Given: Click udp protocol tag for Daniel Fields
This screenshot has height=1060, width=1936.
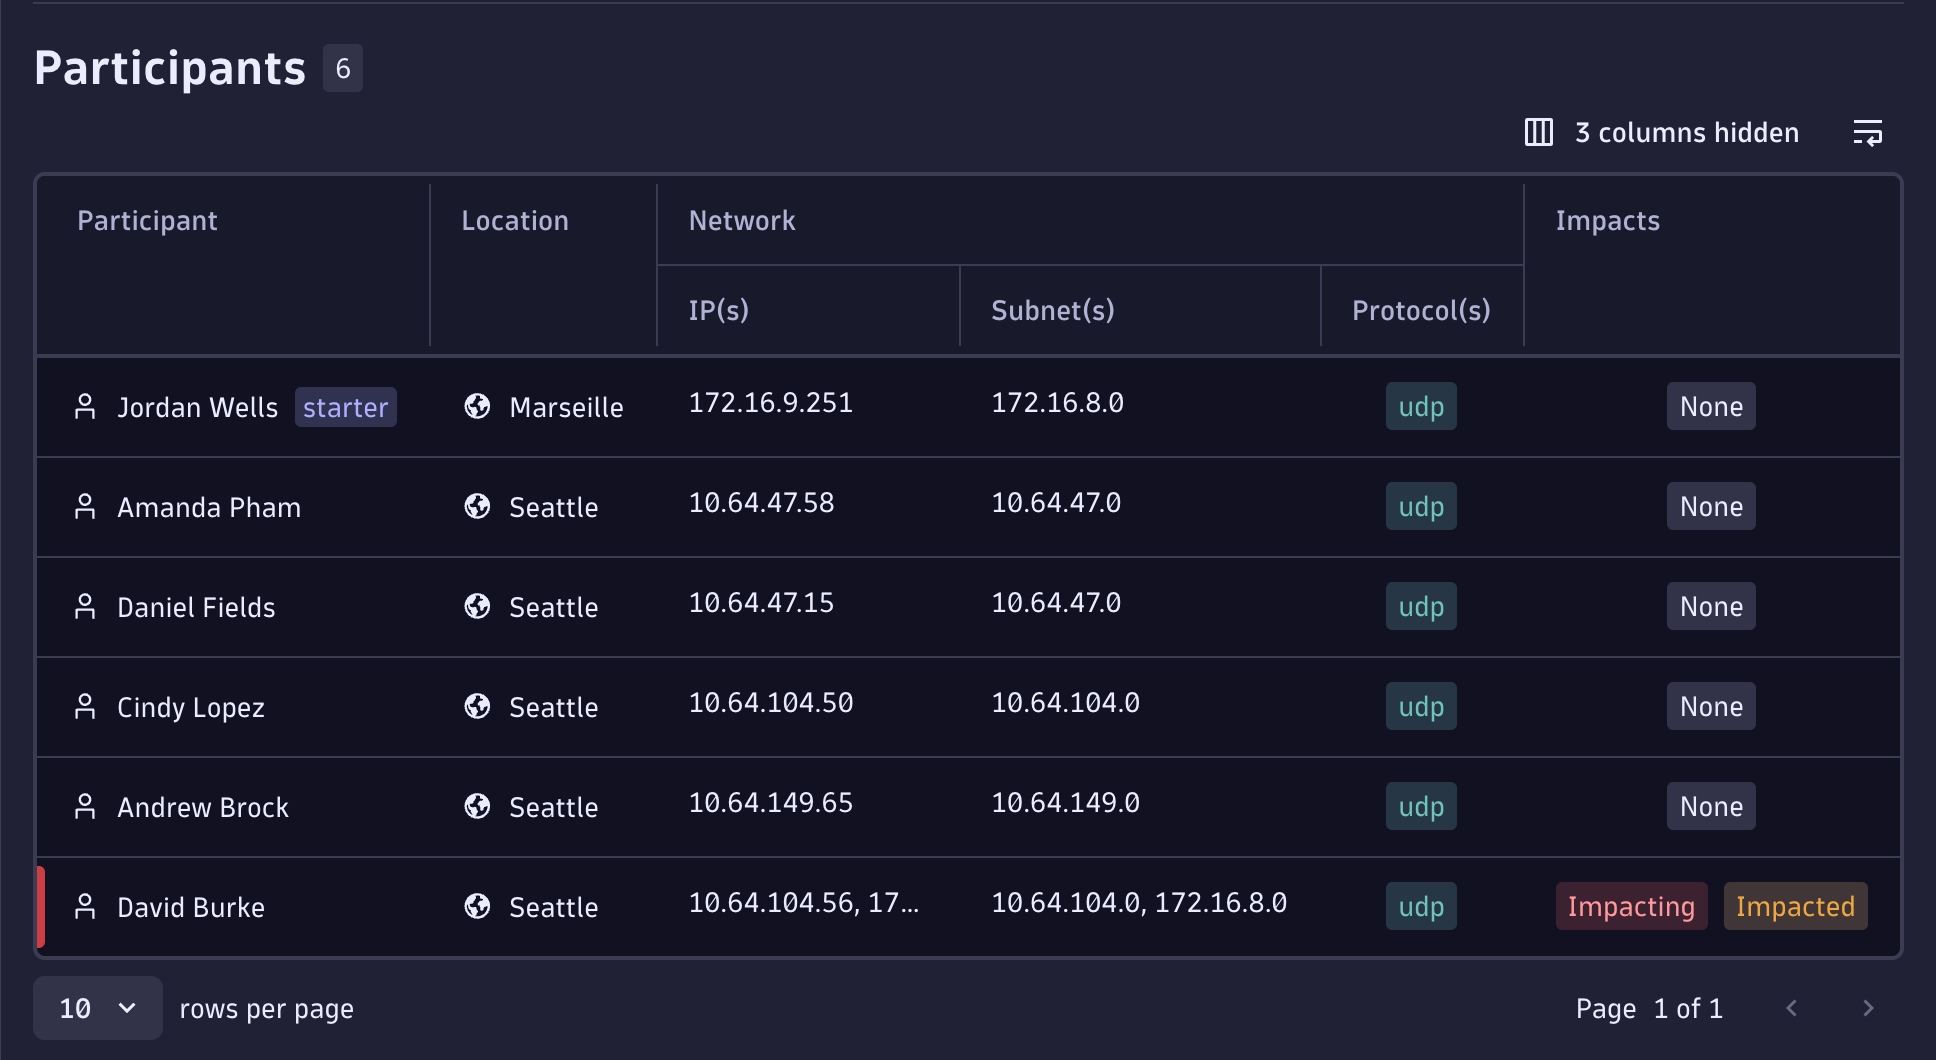Looking at the screenshot, I should click(x=1420, y=607).
